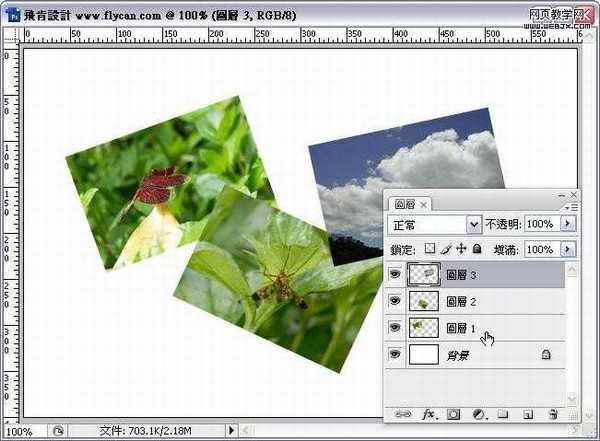Image resolution: width=600 pixels, height=441 pixels.
Task: Lock position move icon
Action: [461, 249]
